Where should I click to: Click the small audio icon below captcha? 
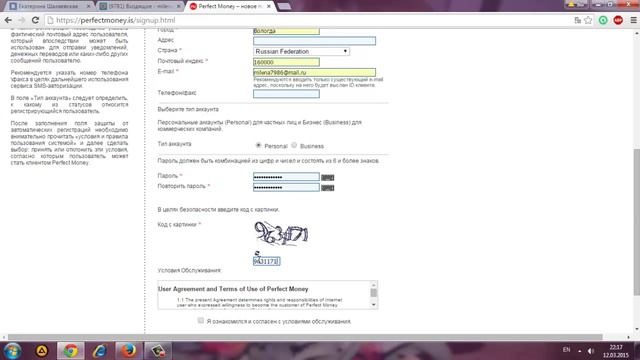point(257,253)
